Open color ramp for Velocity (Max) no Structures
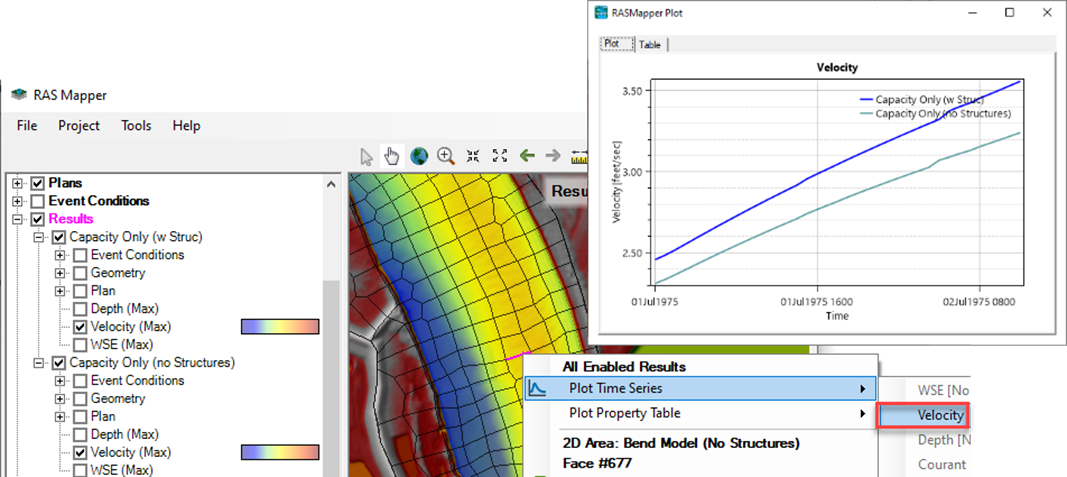 pos(280,453)
